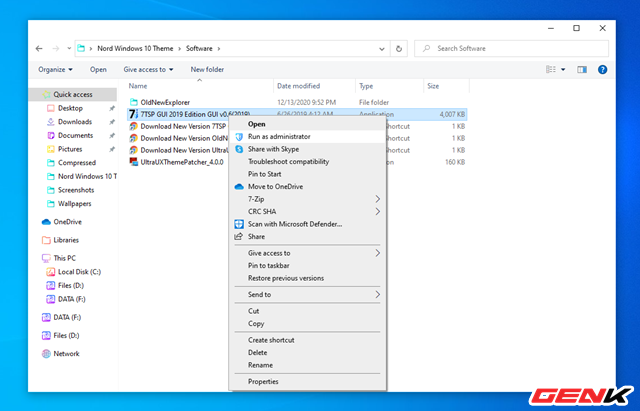Image resolution: width=640 pixels, height=411 pixels.
Task: Select the Compressed folder in sidebar
Action: tap(77, 162)
